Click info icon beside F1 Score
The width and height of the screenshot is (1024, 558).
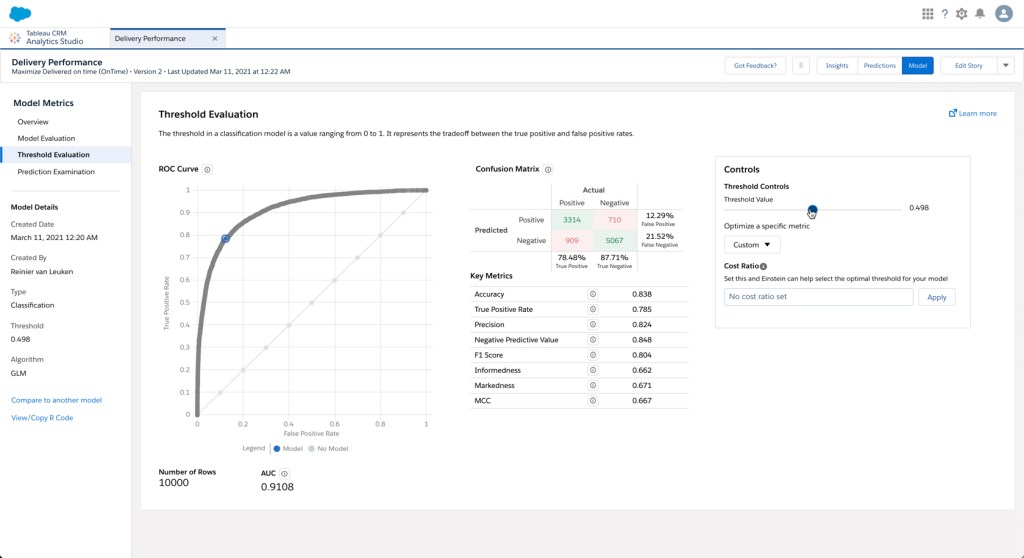592,355
